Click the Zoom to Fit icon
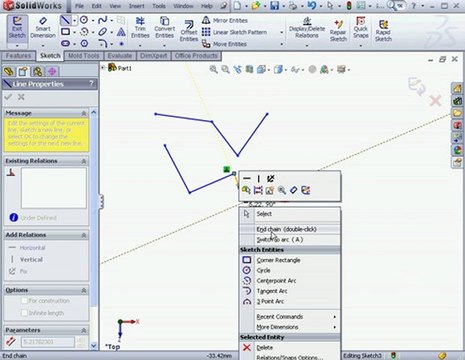The height and width of the screenshot is (360, 465). [213, 70]
